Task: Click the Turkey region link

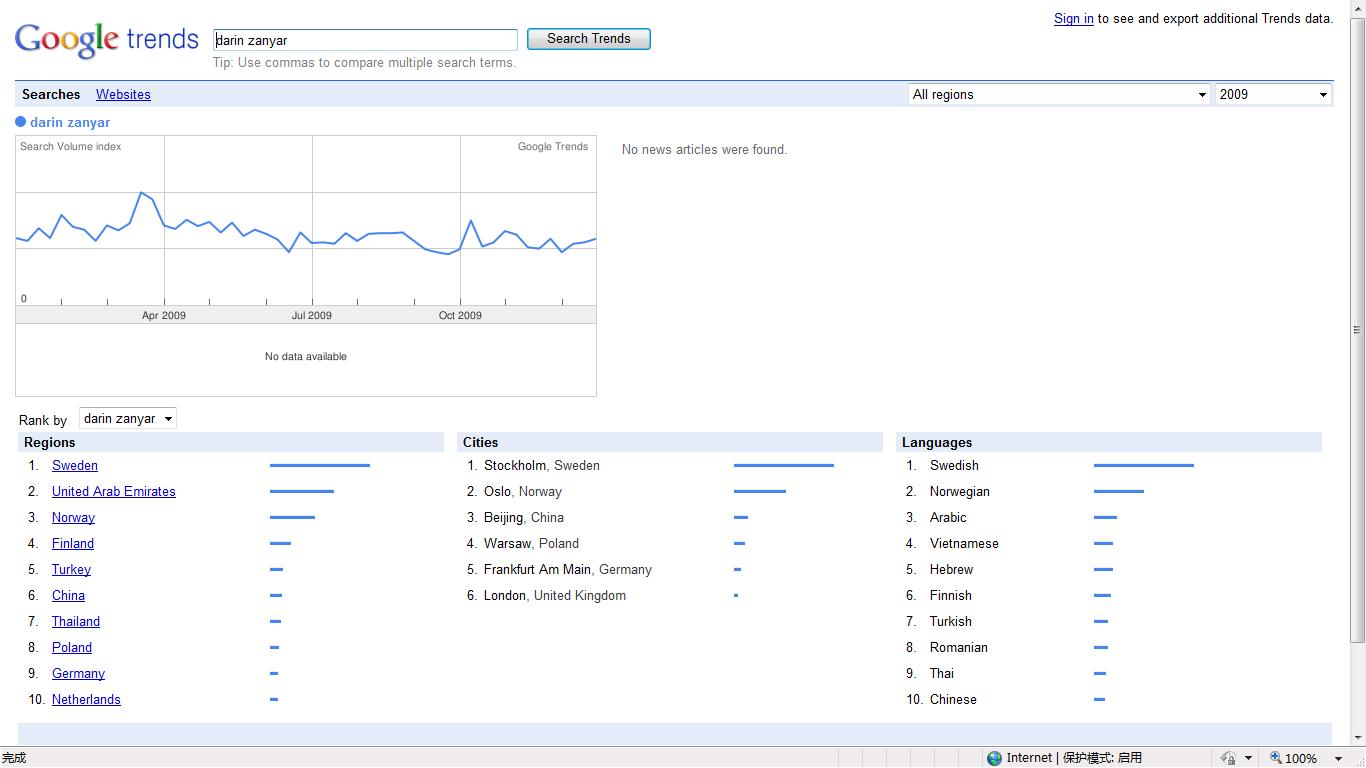Action: coord(71,569)
